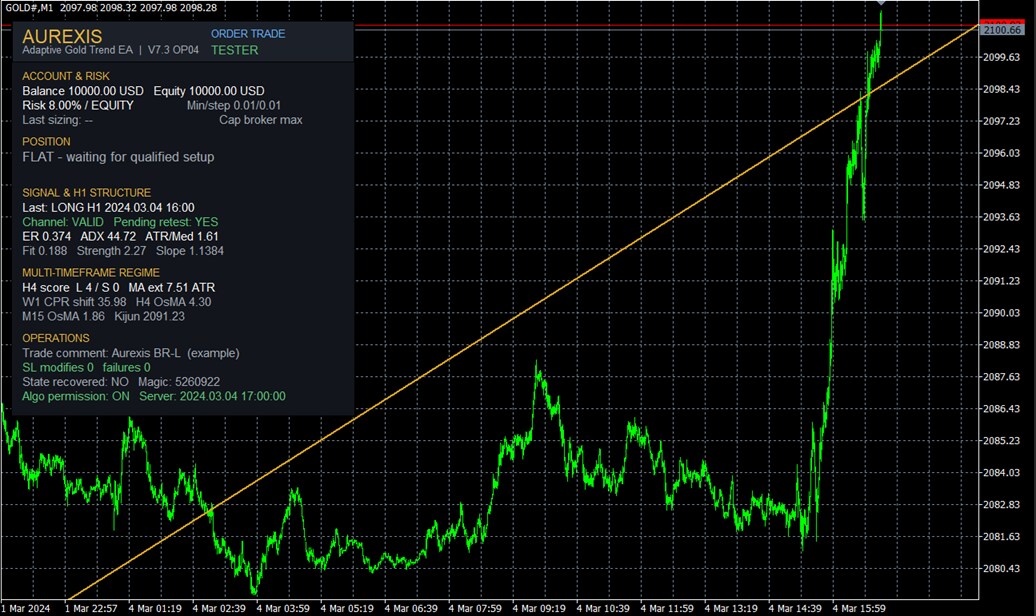Viewport: 1036px width, 616px height.
Task: Select the orange diagonal trendline
Action: [x=522, y=313]
